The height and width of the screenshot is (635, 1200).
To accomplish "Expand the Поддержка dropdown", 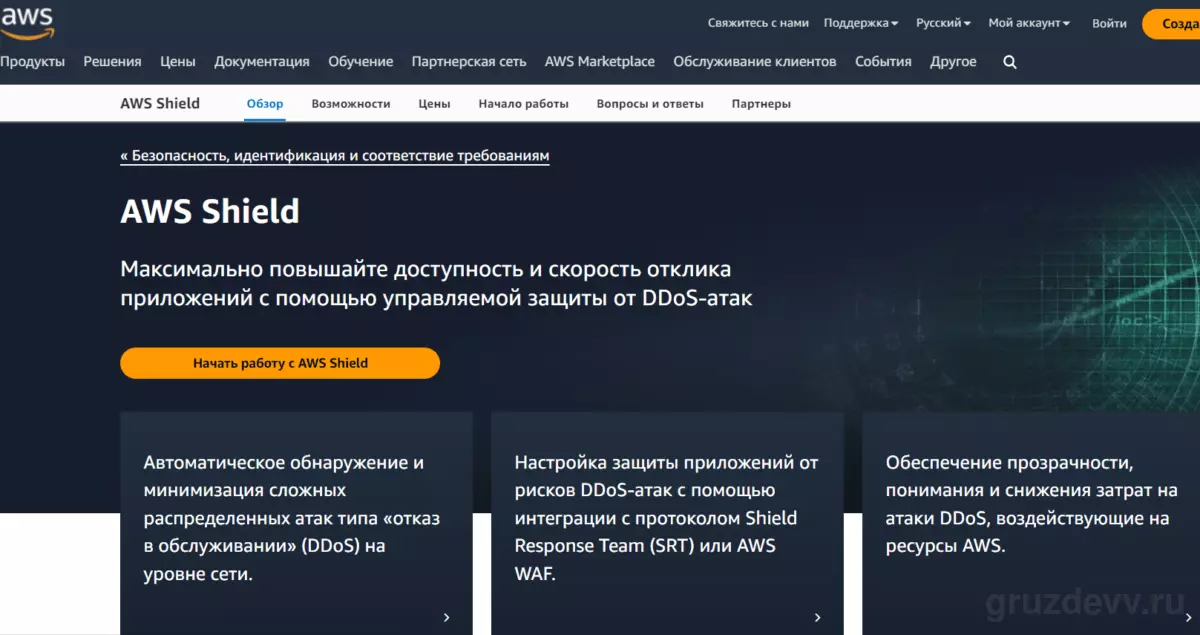I will pos(861,23).
